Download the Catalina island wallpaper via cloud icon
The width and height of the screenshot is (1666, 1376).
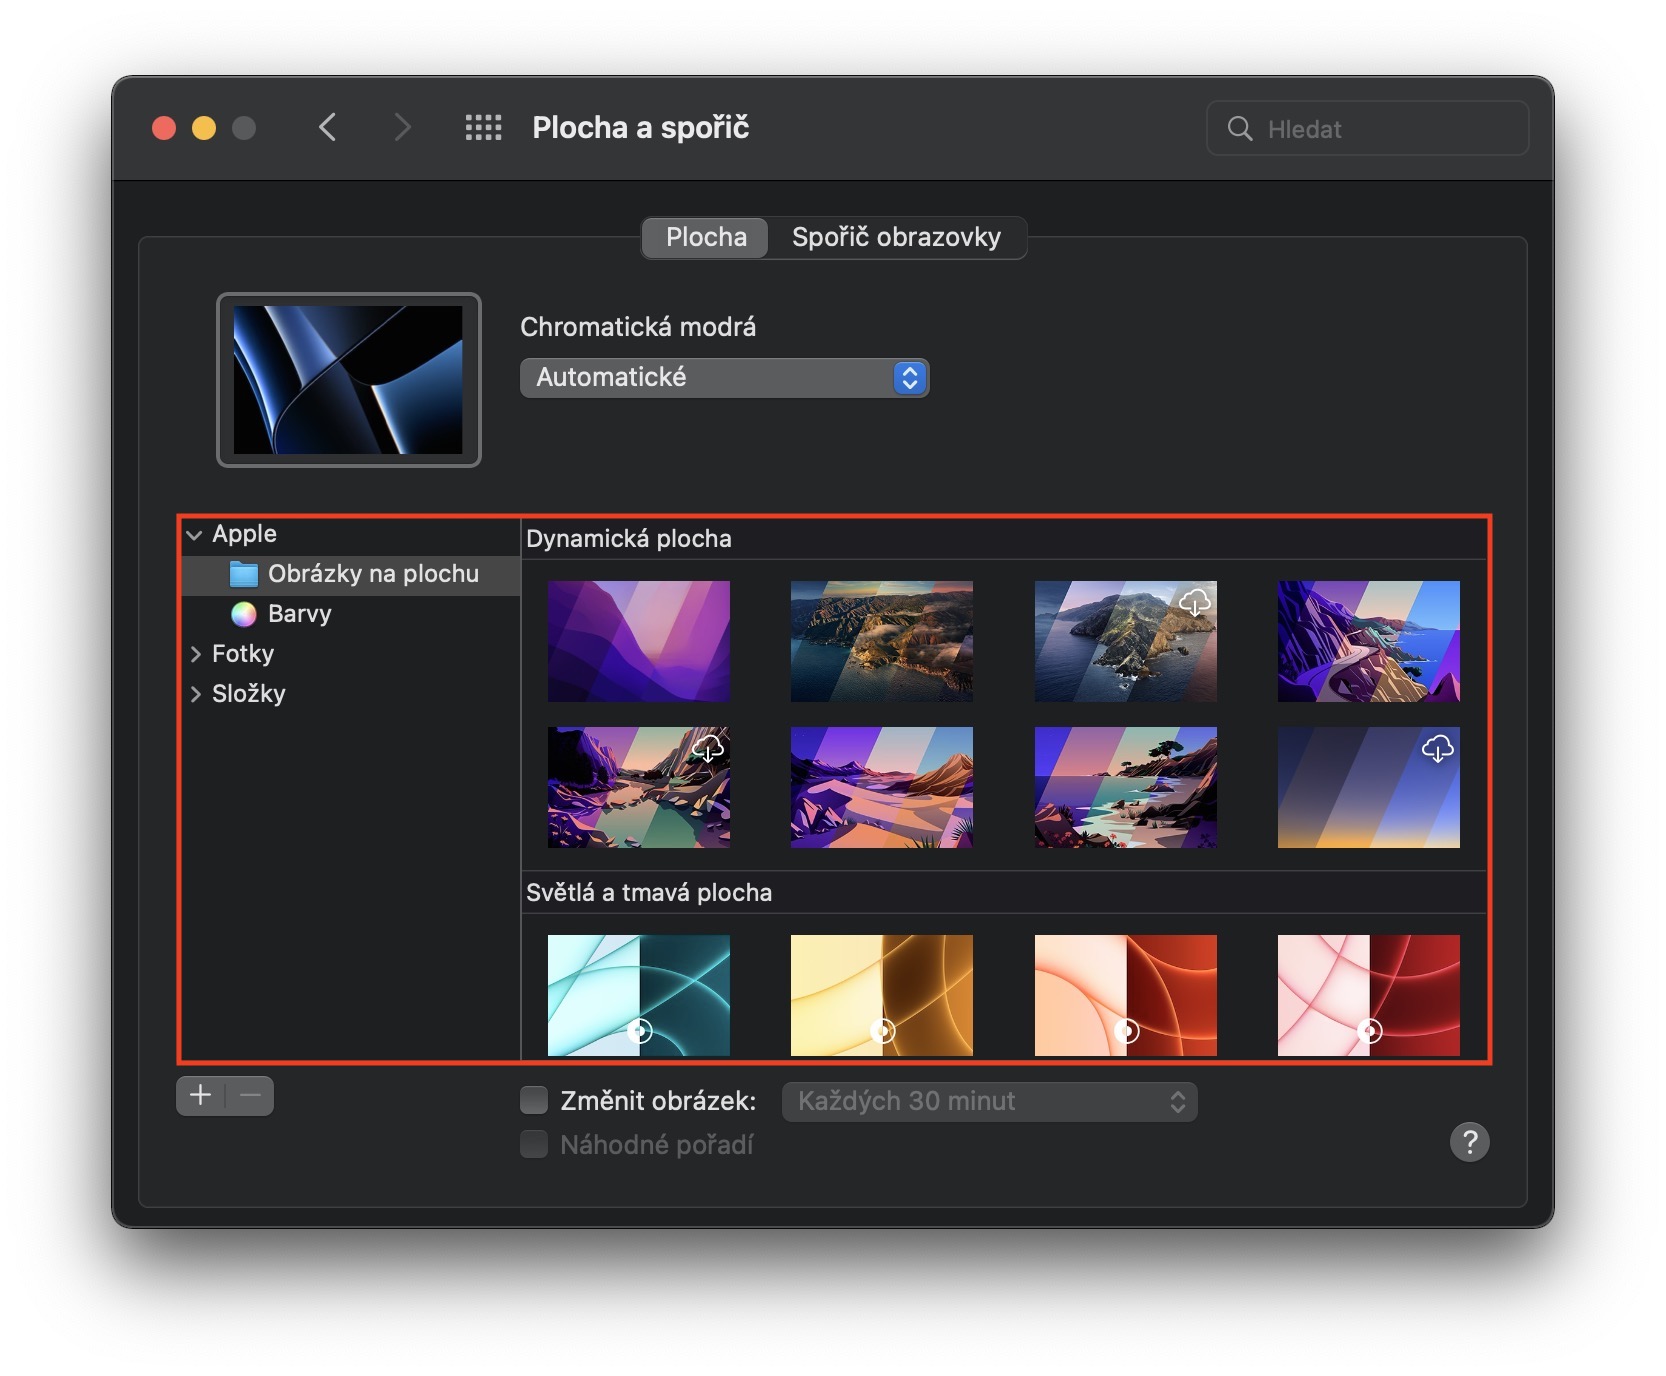click(1194, 602)
